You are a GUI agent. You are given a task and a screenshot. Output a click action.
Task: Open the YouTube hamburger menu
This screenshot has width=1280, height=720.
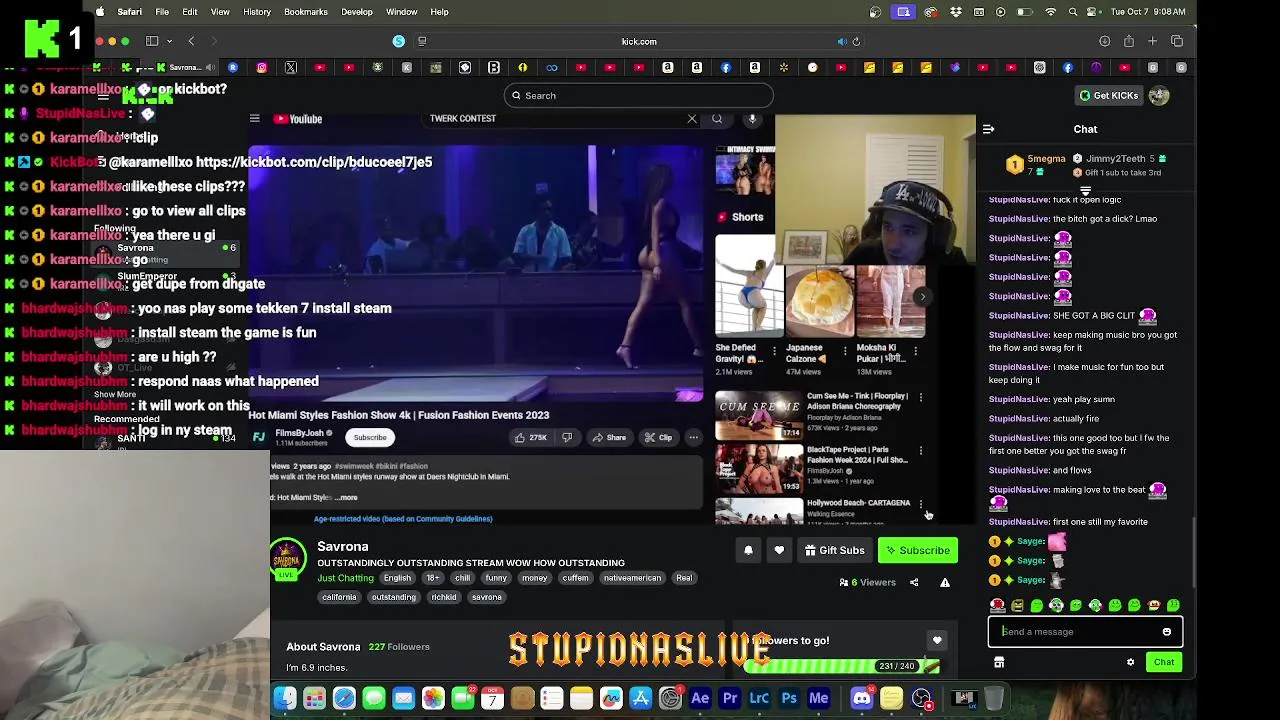(254, 119)
